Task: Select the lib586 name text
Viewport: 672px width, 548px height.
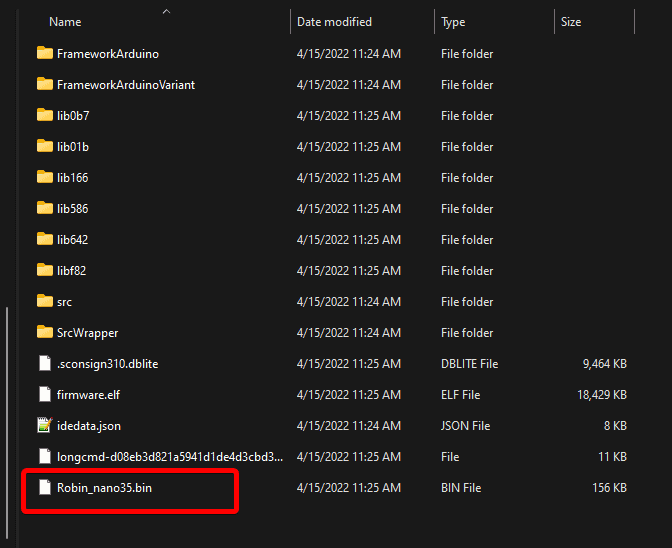Action: [72, 209]
